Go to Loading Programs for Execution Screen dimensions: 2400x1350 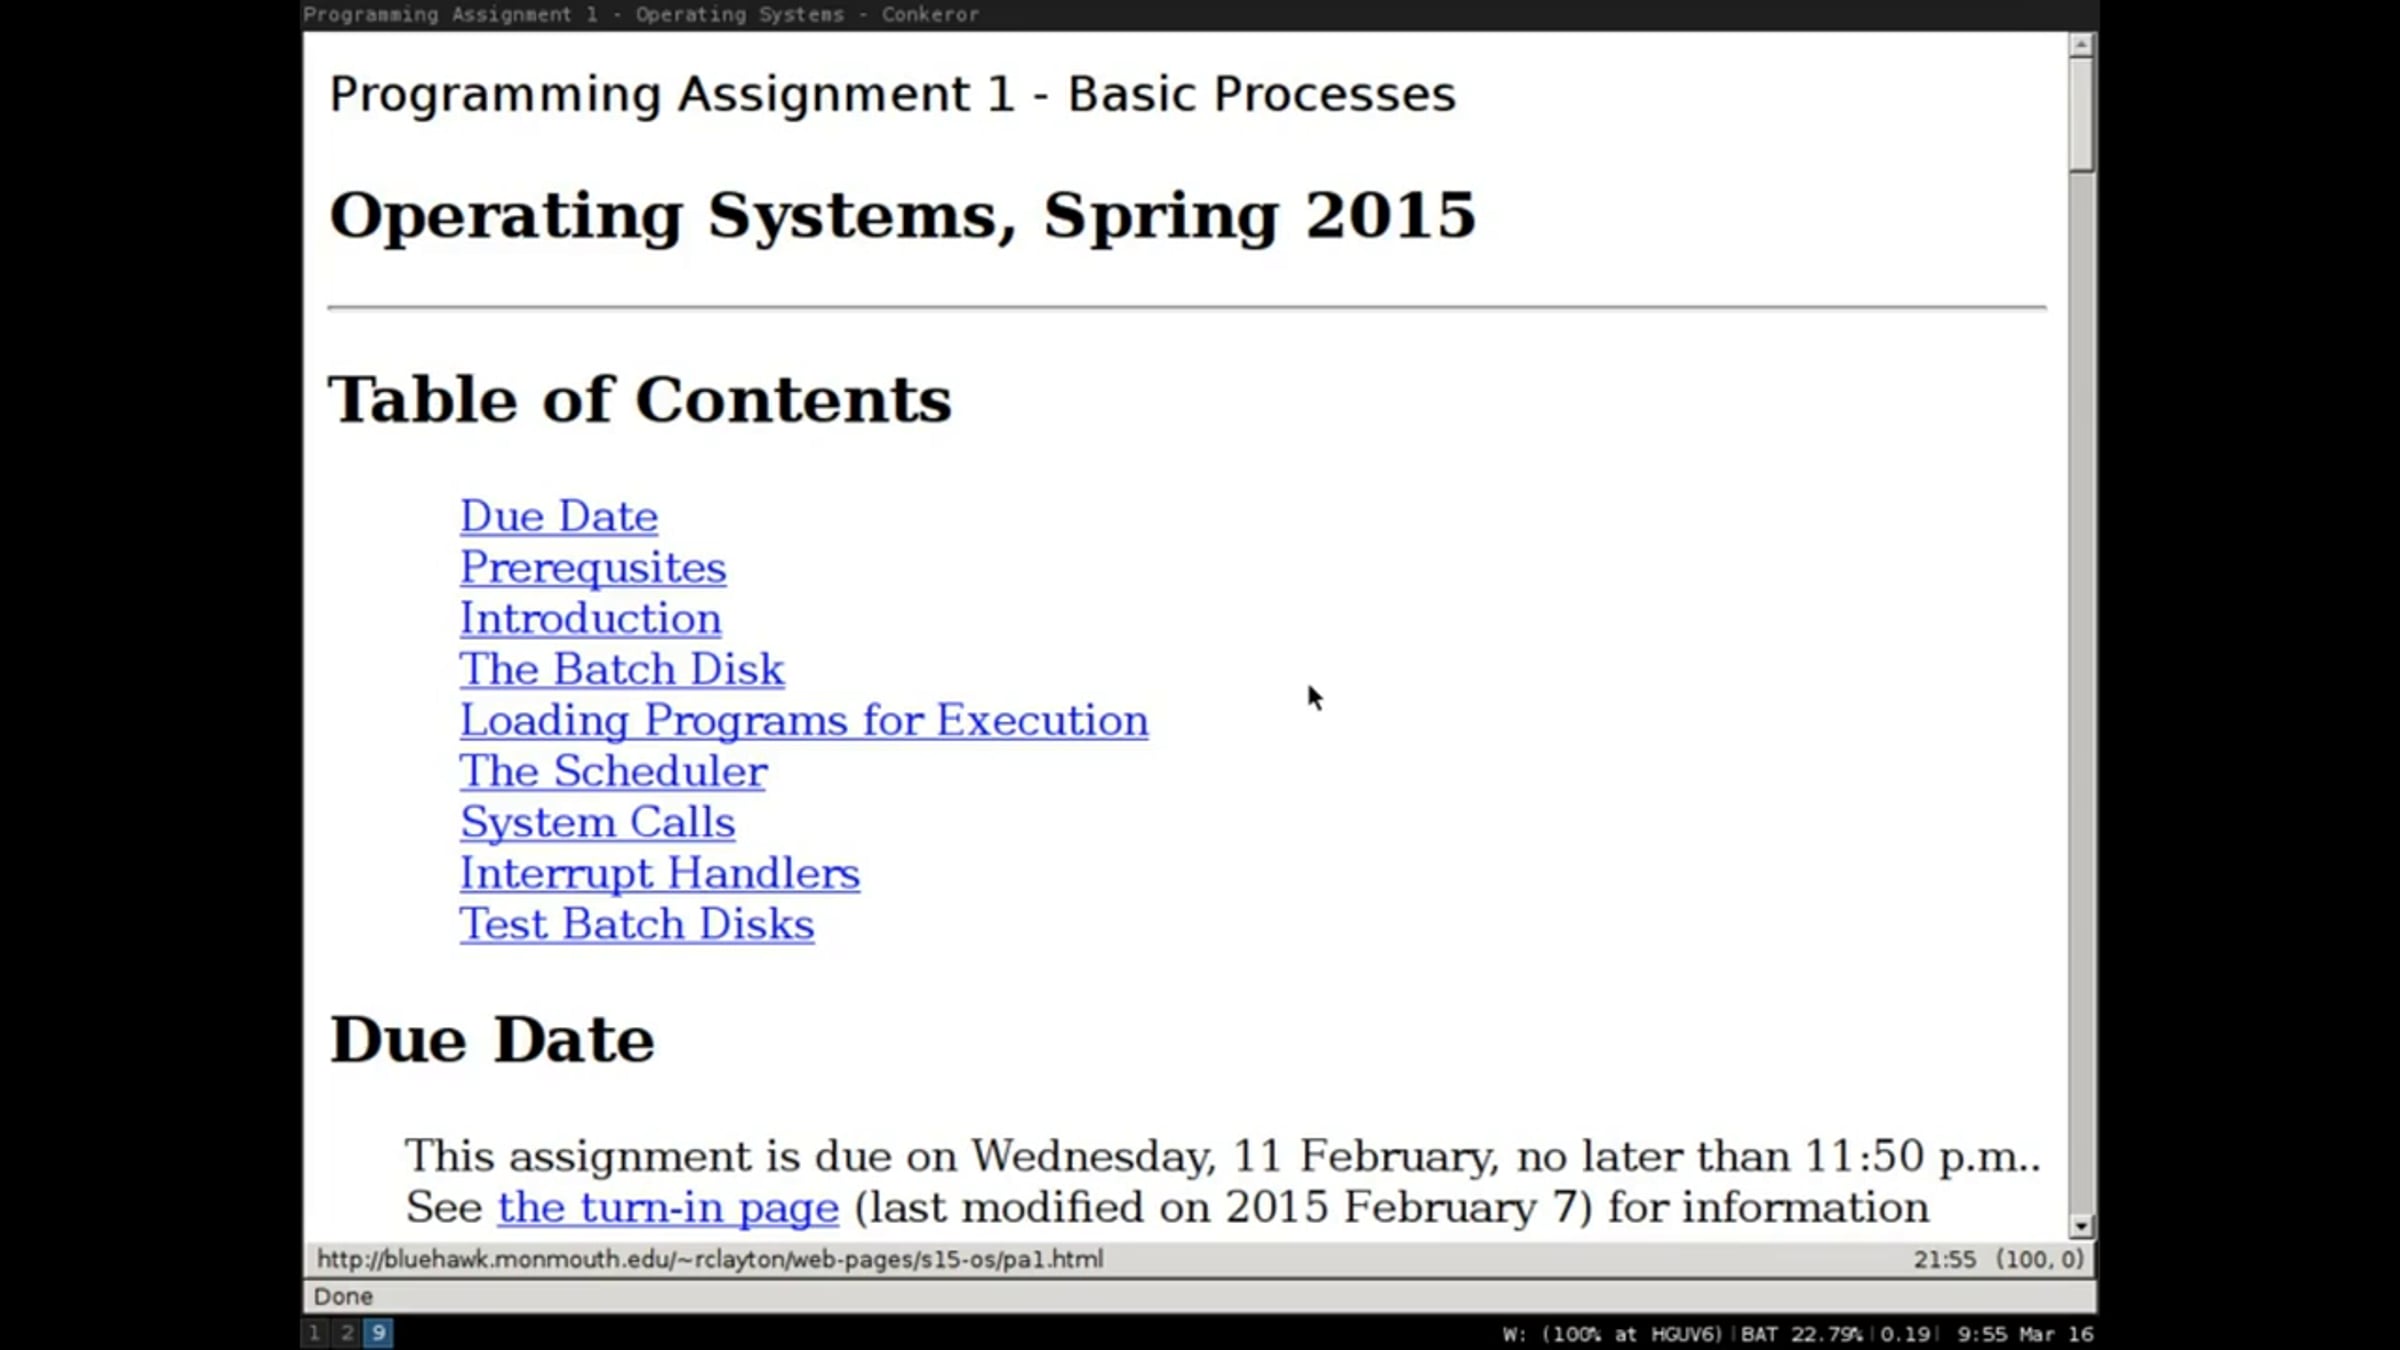803,721
